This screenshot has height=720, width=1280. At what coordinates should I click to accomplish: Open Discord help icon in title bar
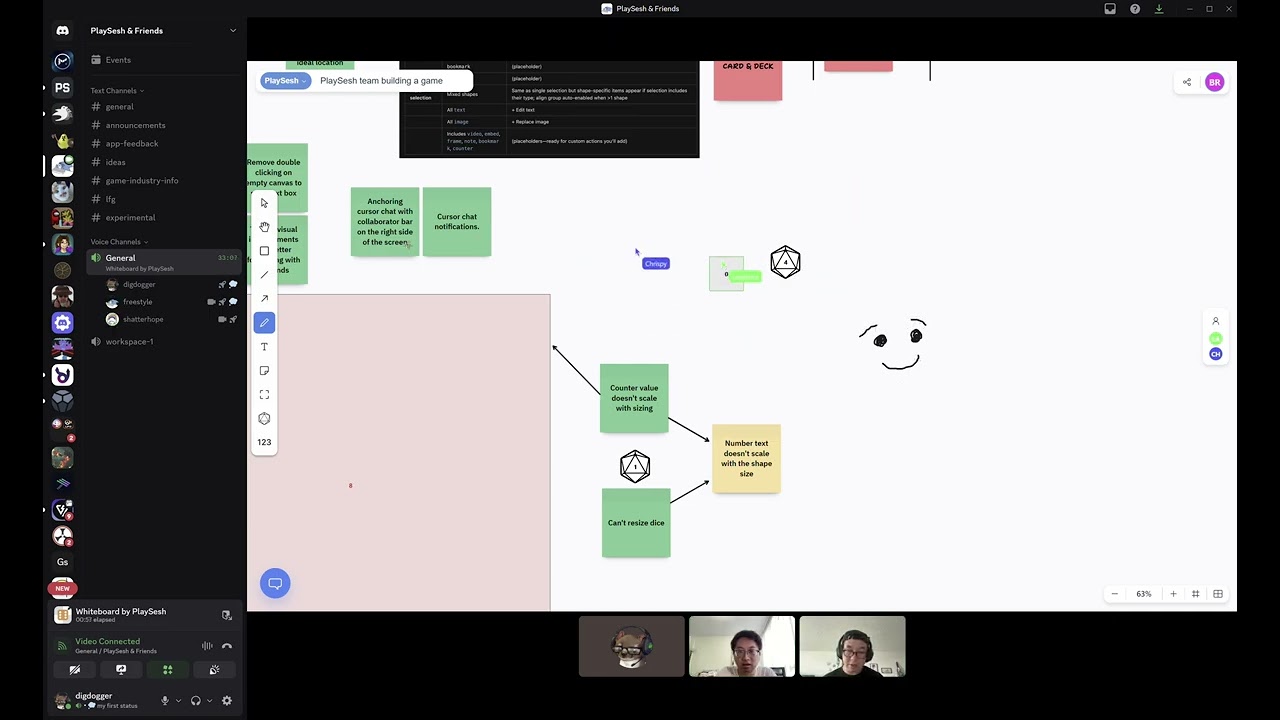[1135, 9]
